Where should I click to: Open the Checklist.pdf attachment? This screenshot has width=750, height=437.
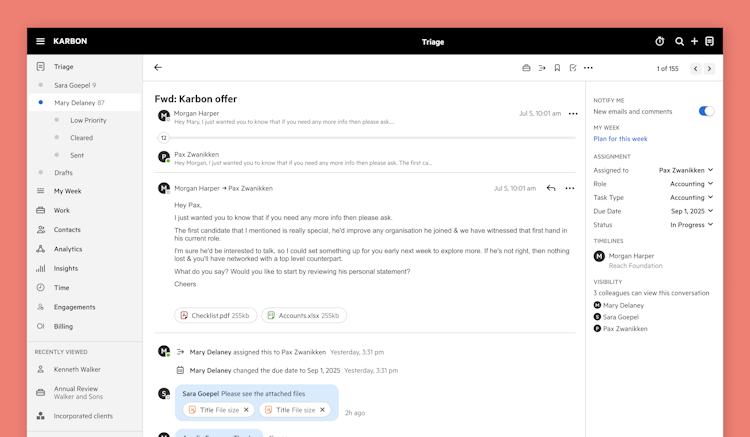pyautogui.click(x=209, y=315)
